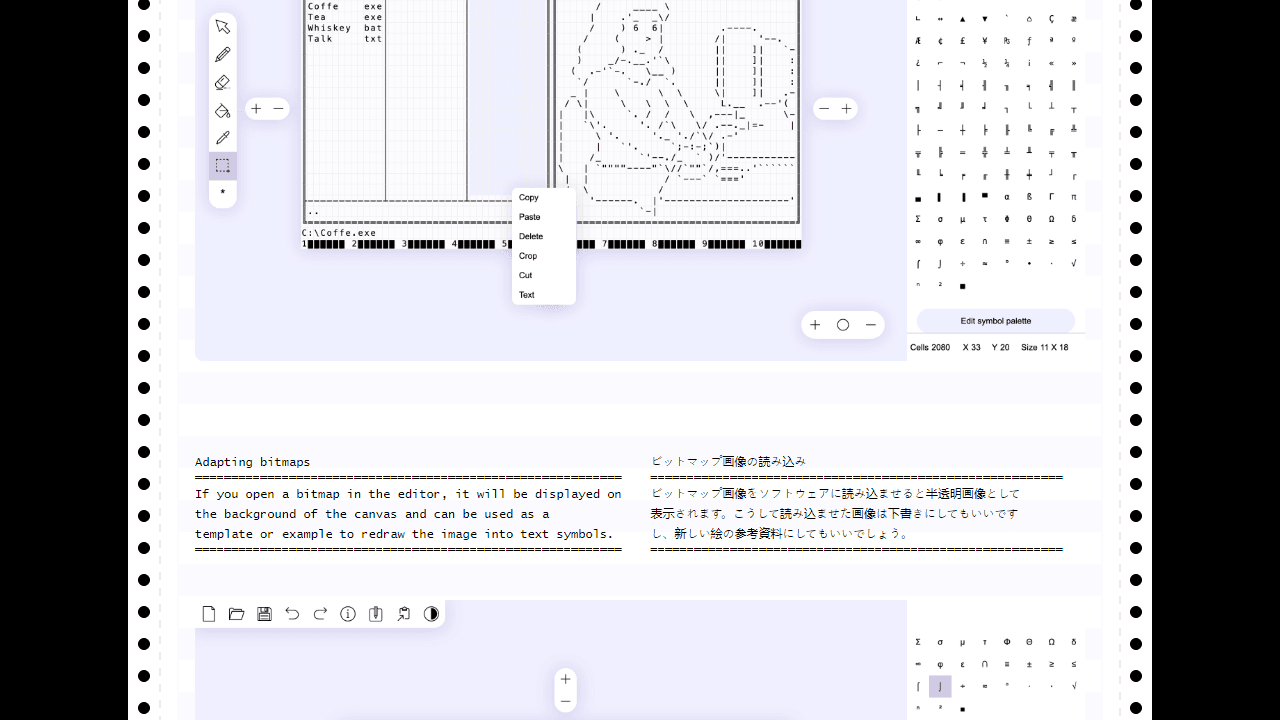
Task: Pick the ½ one-half symbol
Action: click(985, 63)
